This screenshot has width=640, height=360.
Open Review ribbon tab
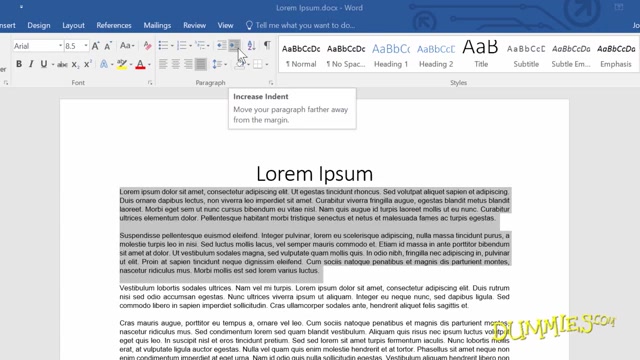tap(194, 25)
